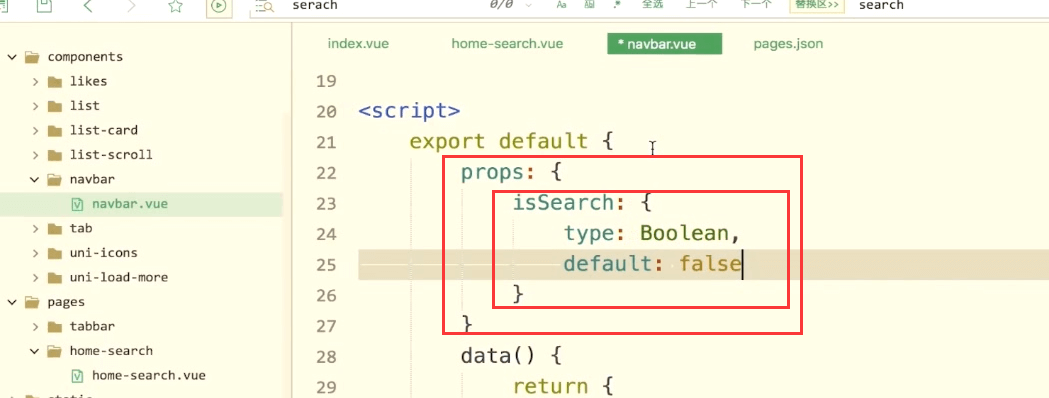This screenshot has width=1049, height=398.
Task: Click the pages folder icon
Action: [31, 302]
